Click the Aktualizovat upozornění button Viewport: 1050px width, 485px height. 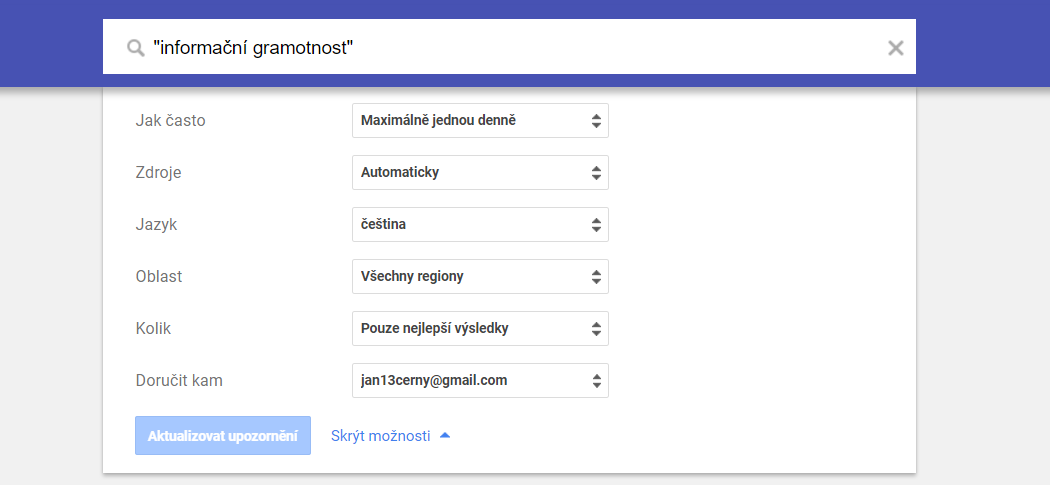tap(223, 435)
